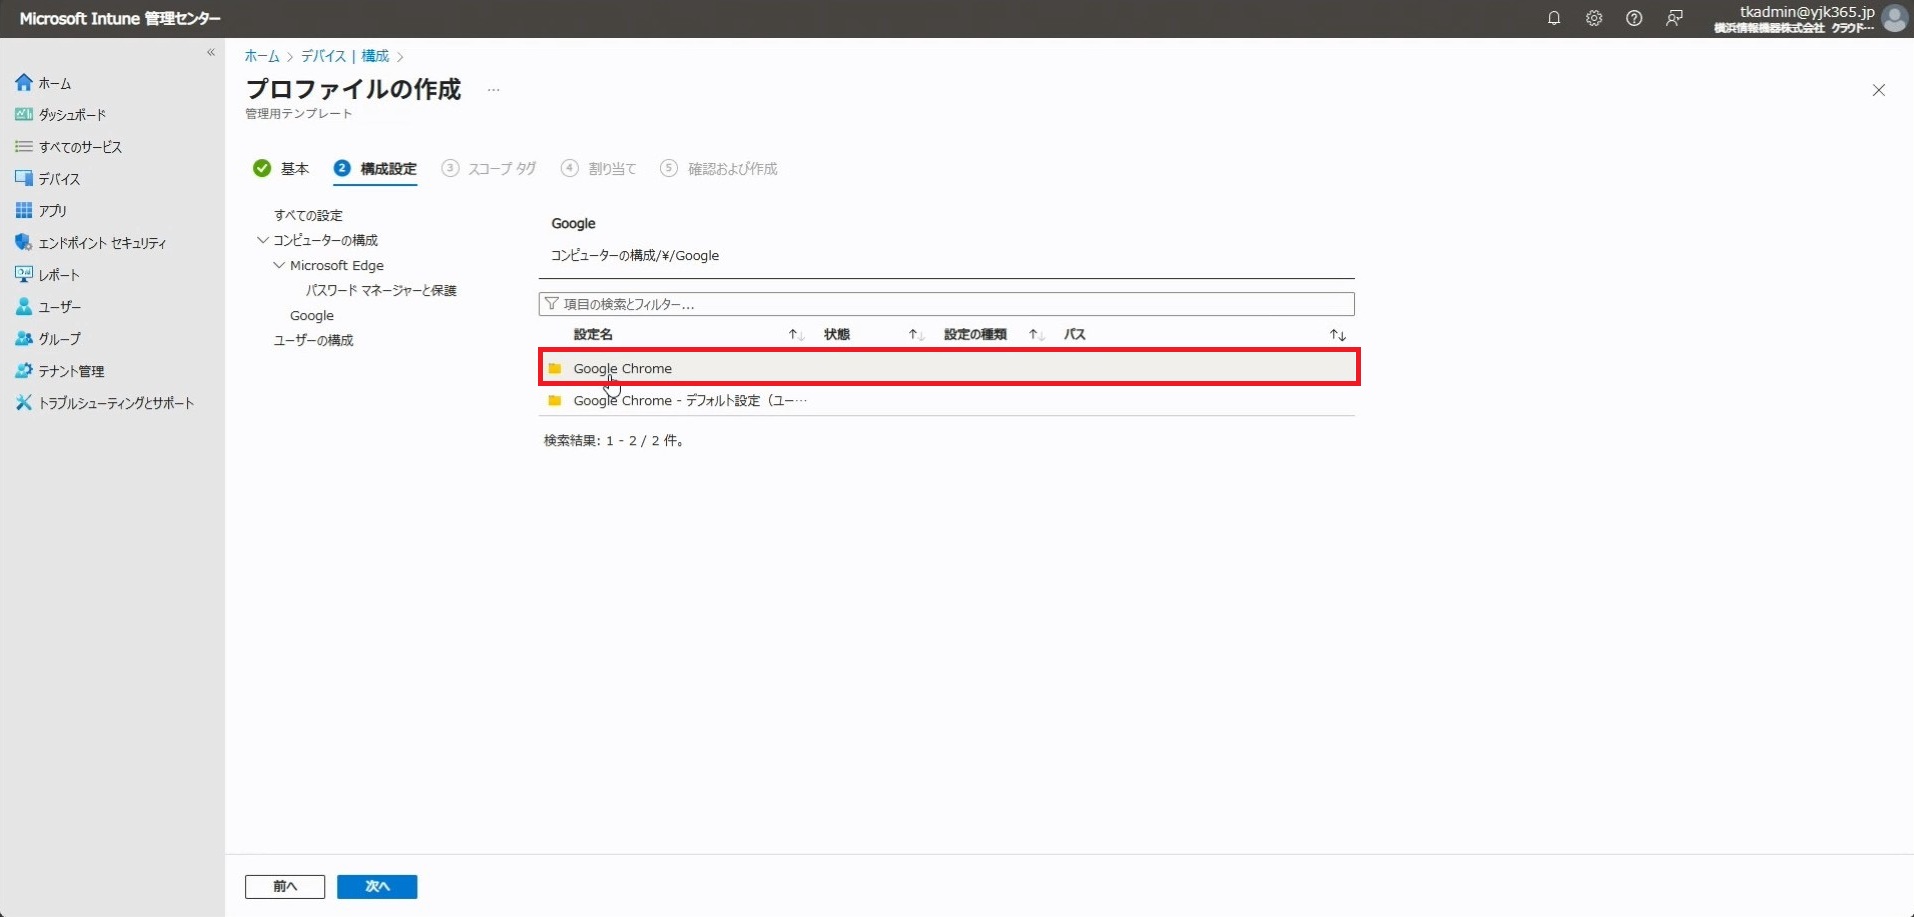Collapse the コンピューターの構成 tree node
This screenshot has width=1914, height=917.
pyautogui.click(x=263, y=240)
